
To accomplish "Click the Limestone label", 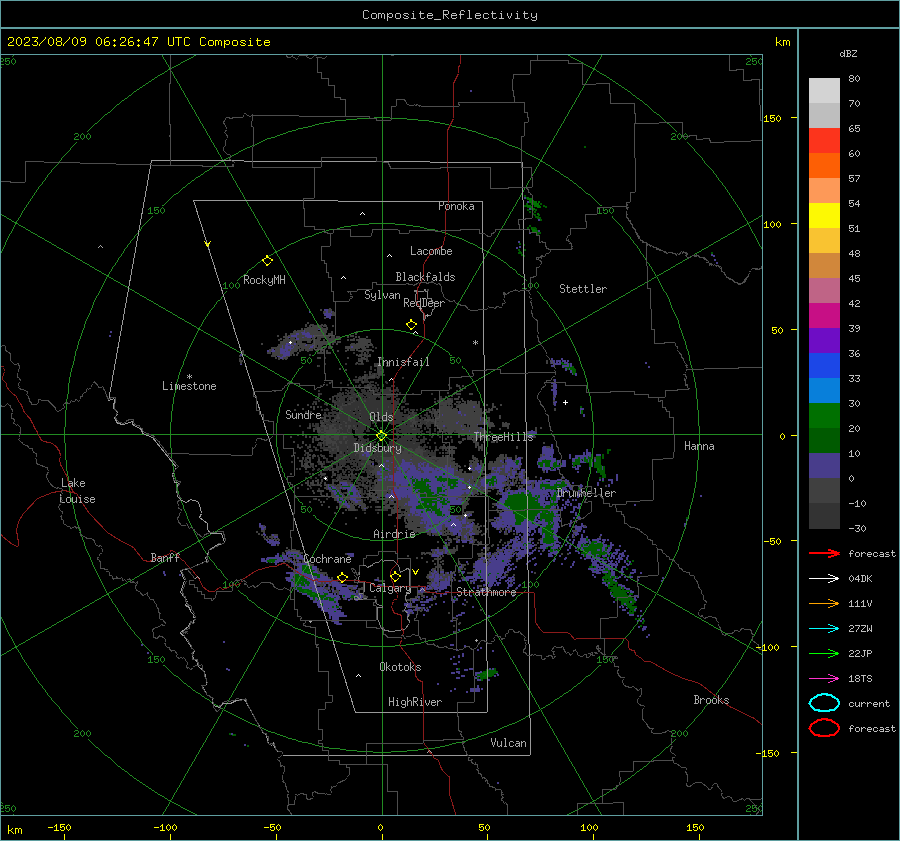I will point(189,386).
